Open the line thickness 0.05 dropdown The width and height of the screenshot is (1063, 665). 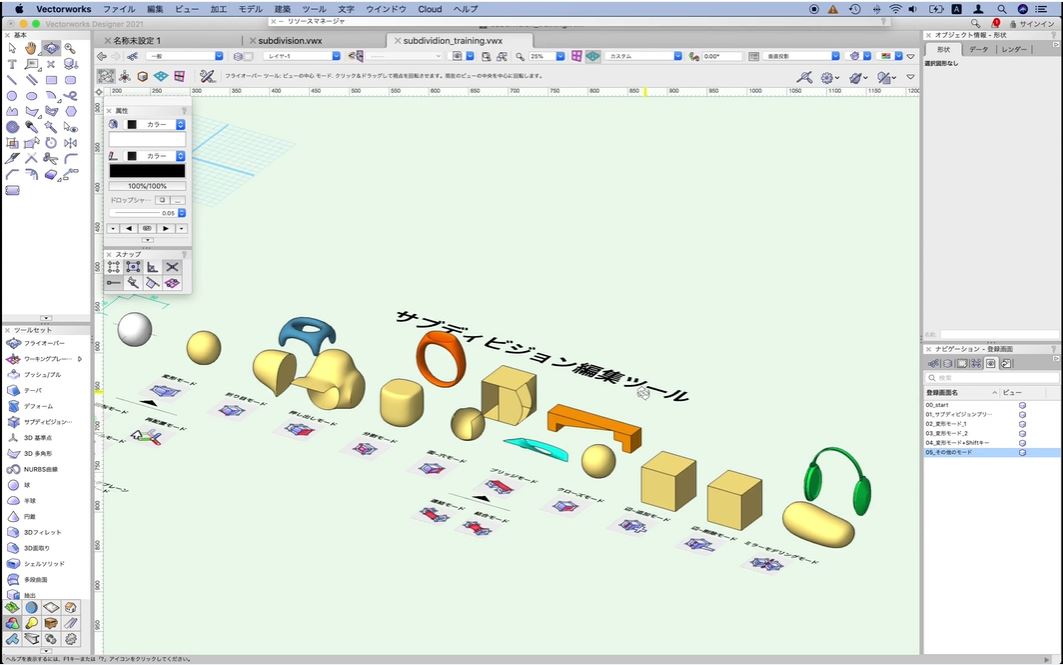click(x=148, y=213)
